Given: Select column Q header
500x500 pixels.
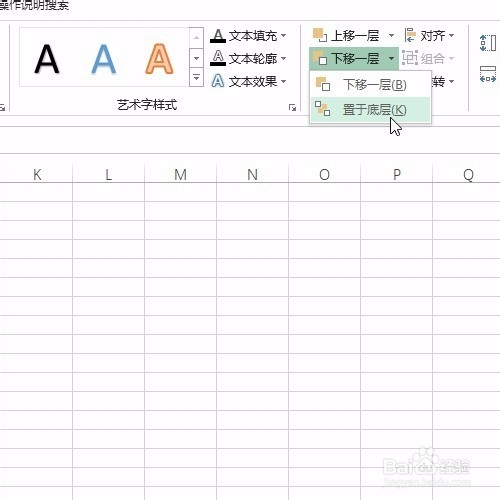Looking at the screenshot, I should 467,174.
